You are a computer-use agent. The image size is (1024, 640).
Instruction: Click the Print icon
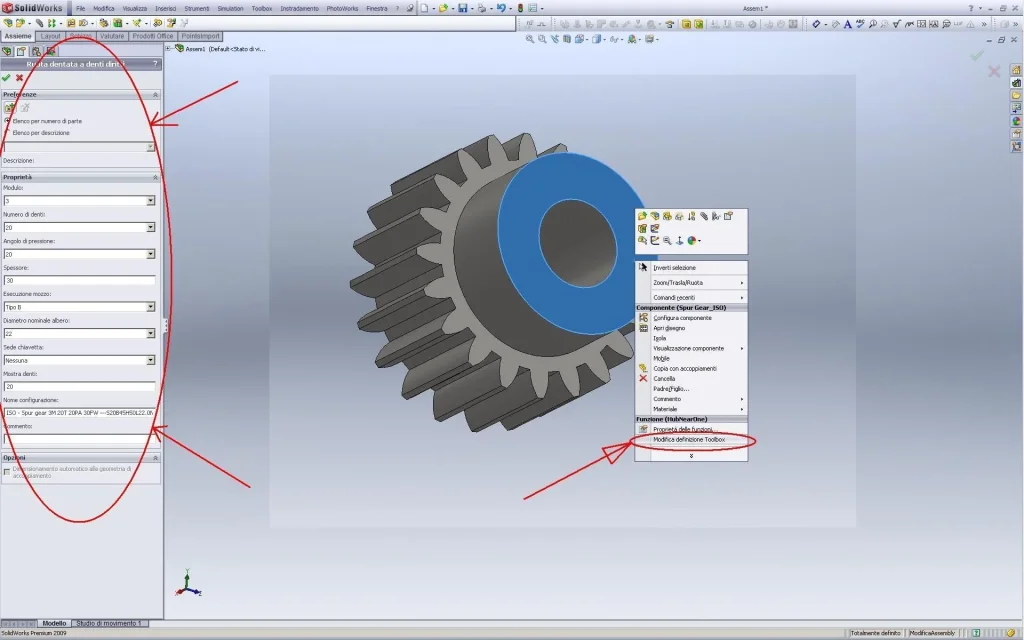481,8
